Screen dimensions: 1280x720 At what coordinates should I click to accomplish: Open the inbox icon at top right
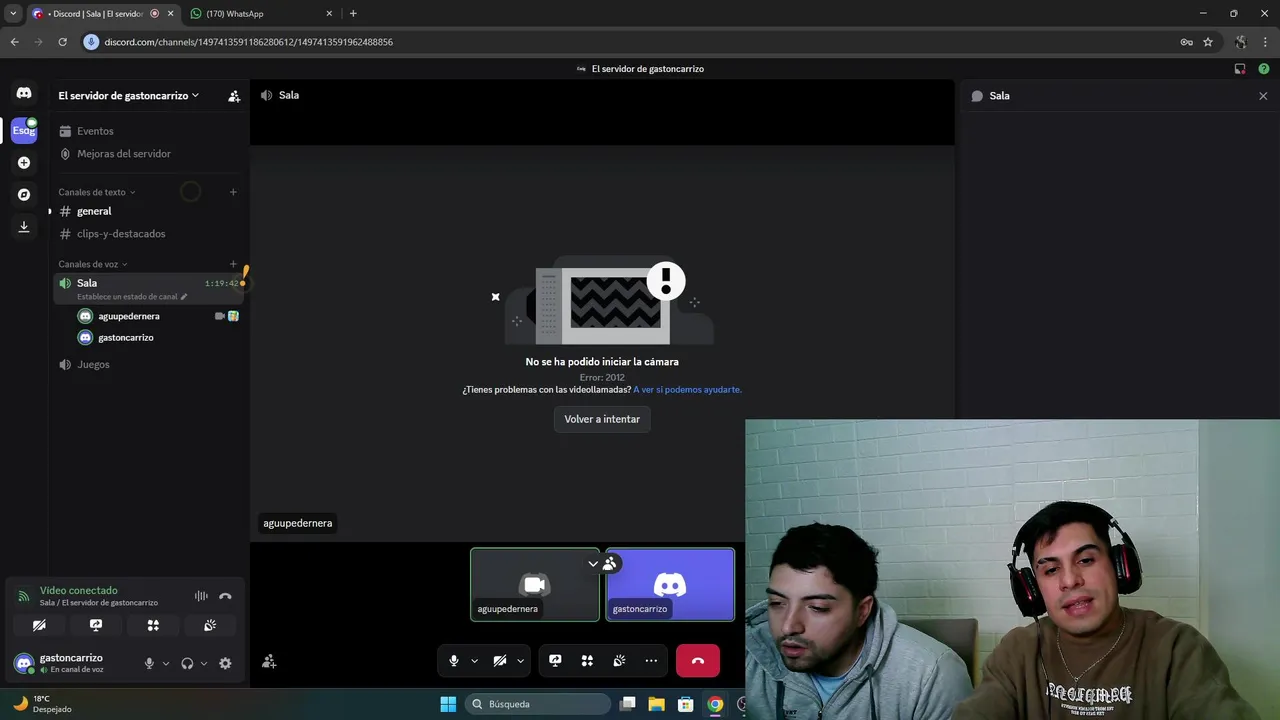1240,69
